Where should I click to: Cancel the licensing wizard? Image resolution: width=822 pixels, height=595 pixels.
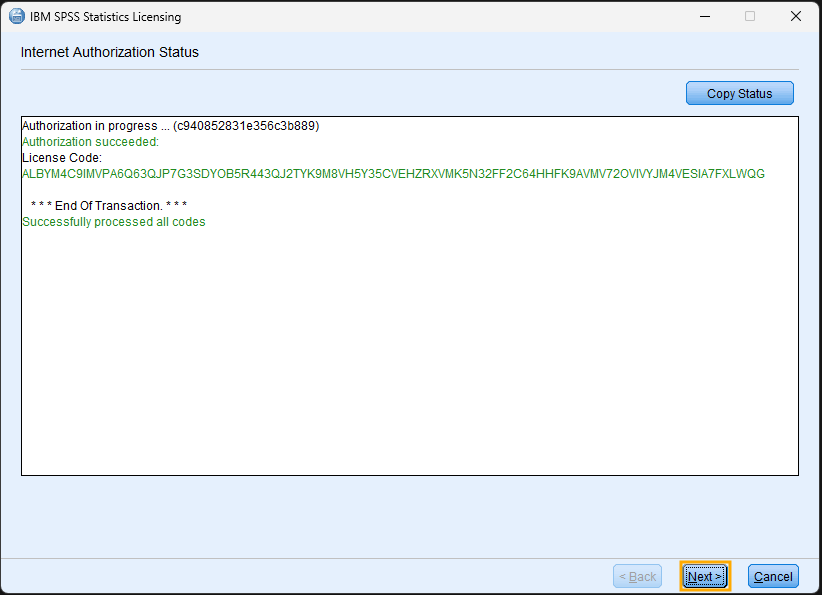pos(773,576)
